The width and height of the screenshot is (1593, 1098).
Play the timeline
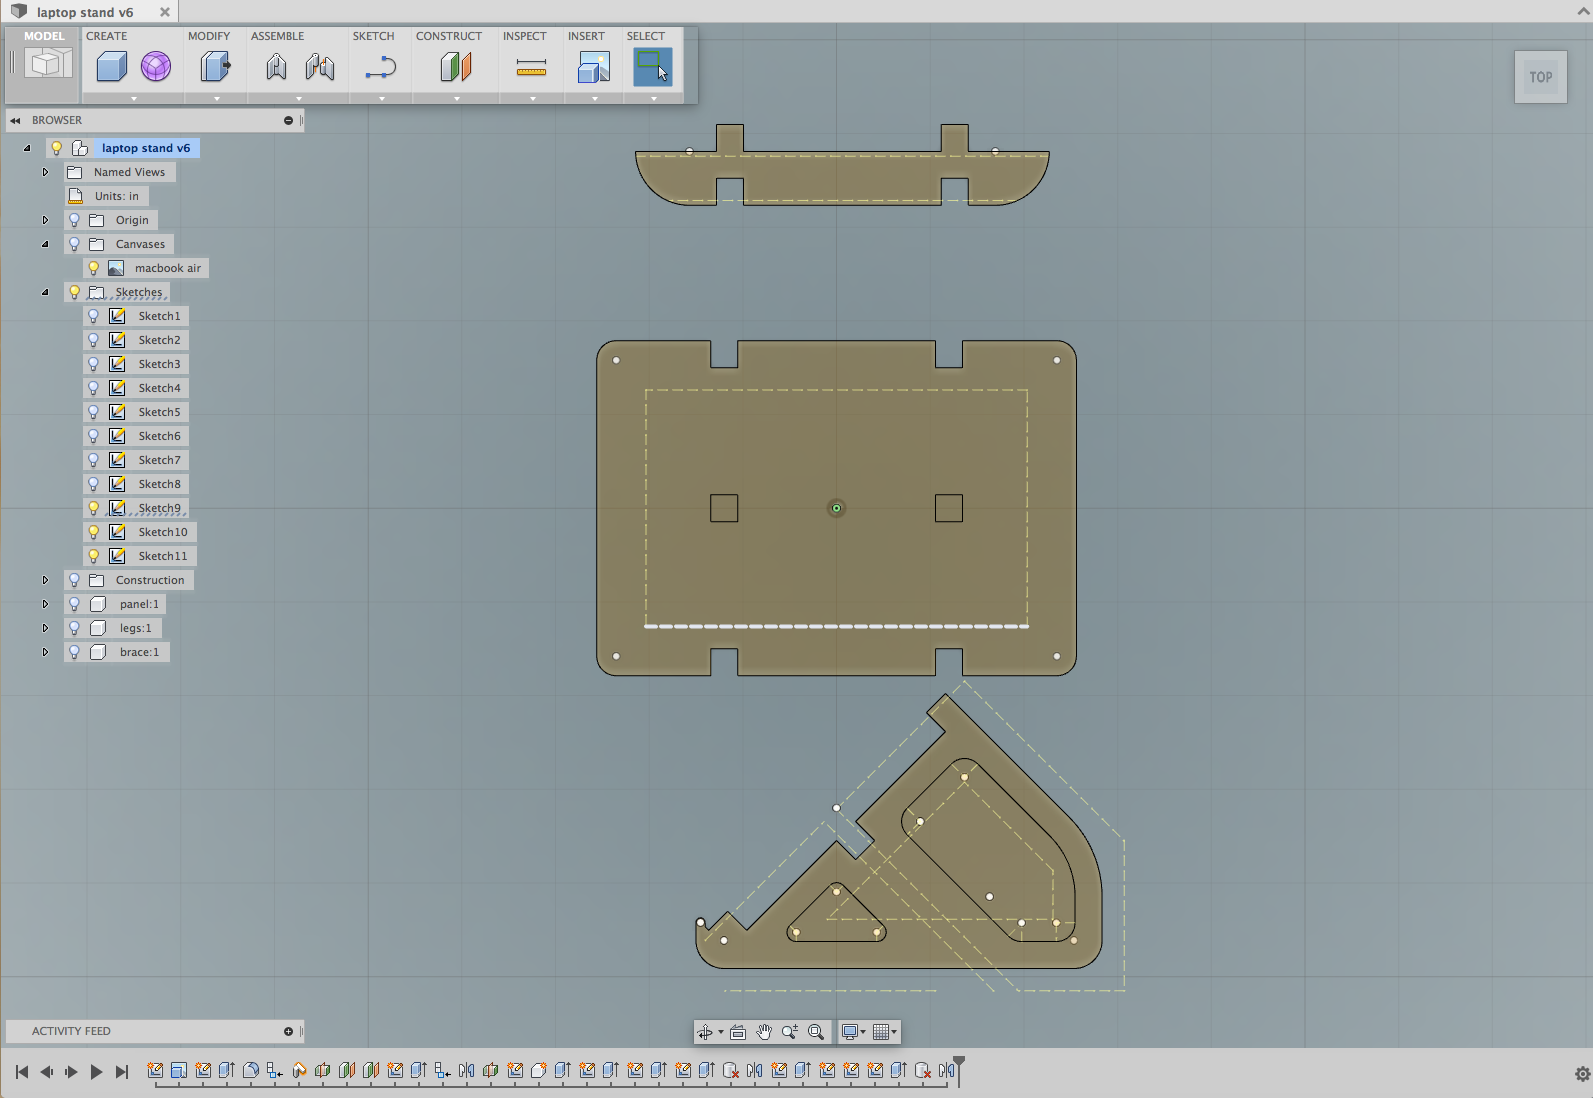(x=96, y=1072)
